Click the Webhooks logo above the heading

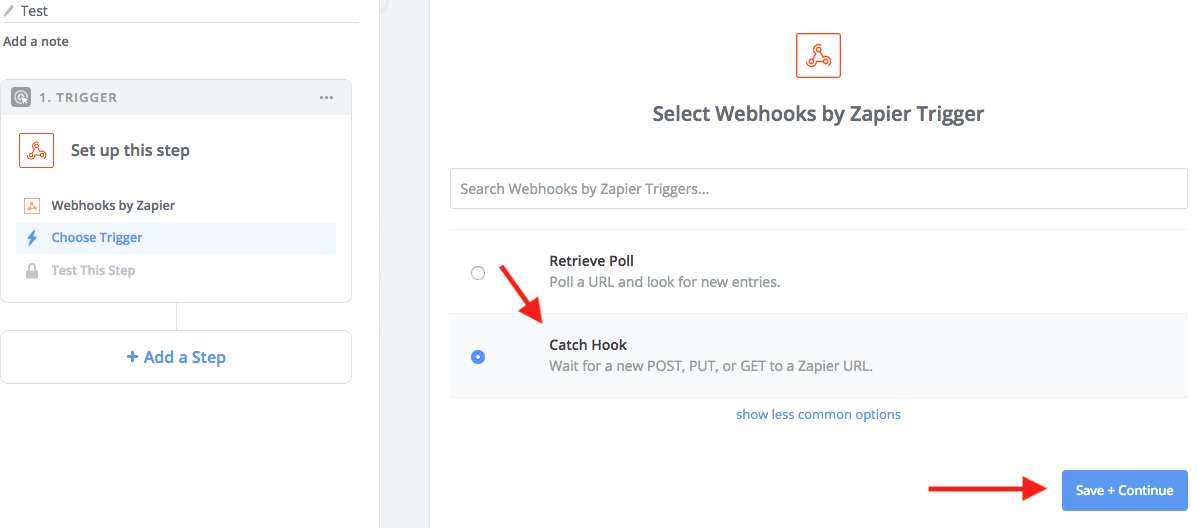818,55
